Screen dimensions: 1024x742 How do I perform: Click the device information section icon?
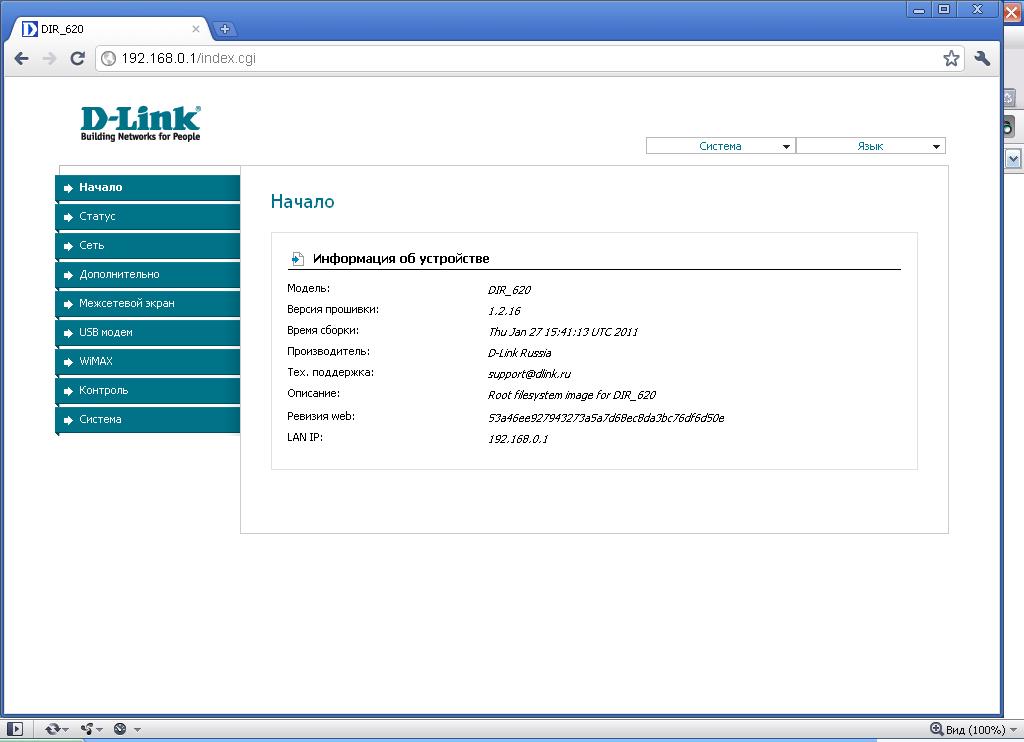click(297, 259)
